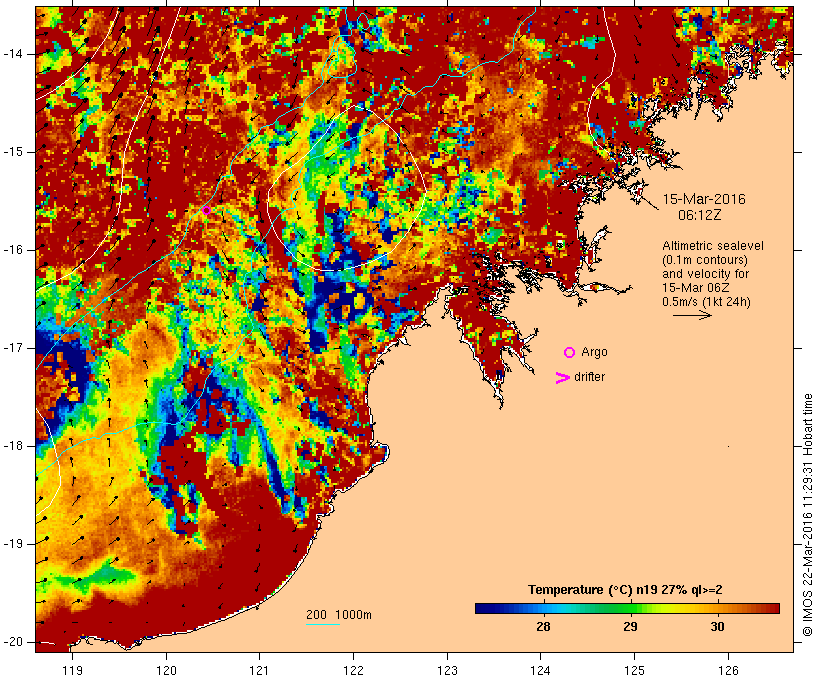
Task: Click the time text 06:12Z
Action: [700, 215]
